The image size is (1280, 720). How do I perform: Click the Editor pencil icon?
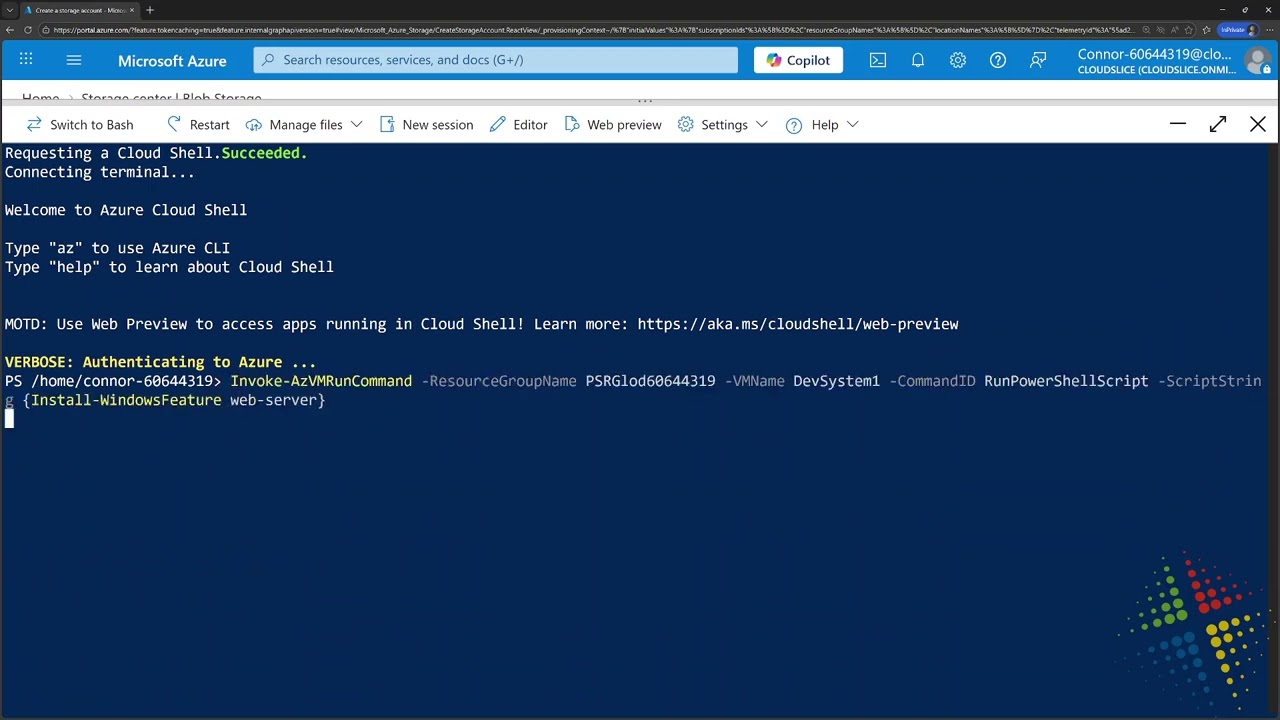pyautogui.click(x=497, y=125)
